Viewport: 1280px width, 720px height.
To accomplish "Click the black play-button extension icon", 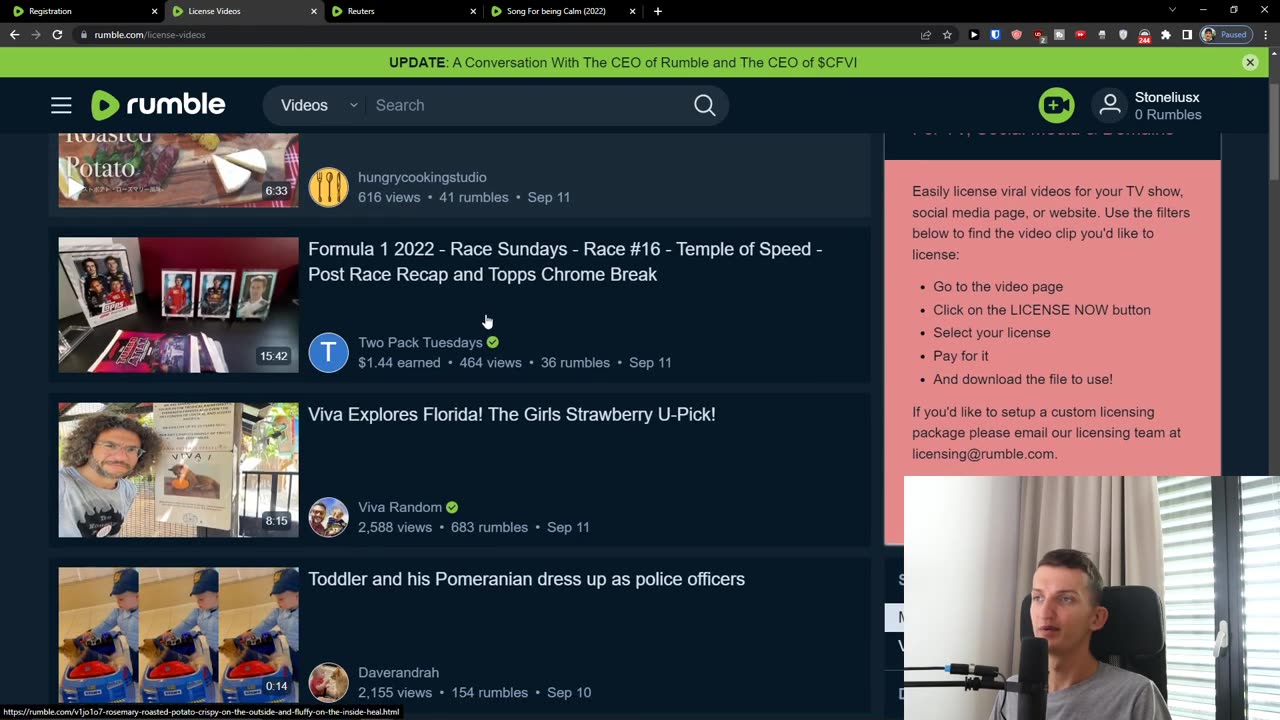I will tap(974, 34).
